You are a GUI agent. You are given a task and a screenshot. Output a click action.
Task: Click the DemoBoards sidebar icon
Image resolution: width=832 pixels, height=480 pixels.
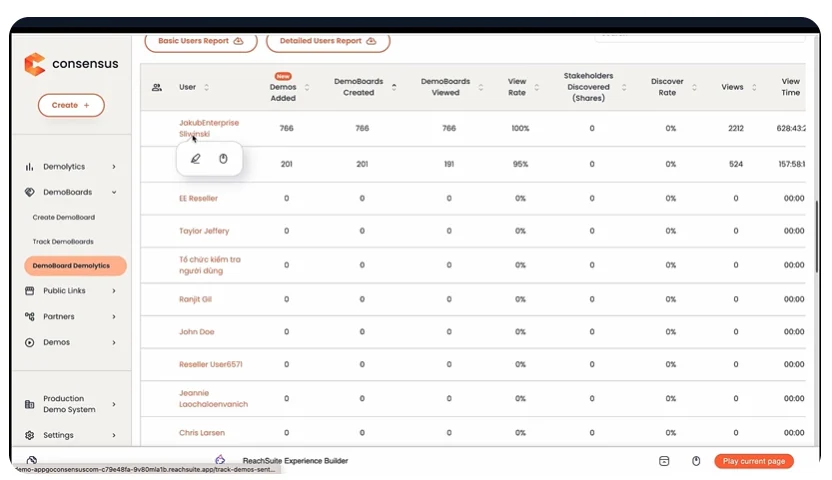tap(30, 192)
